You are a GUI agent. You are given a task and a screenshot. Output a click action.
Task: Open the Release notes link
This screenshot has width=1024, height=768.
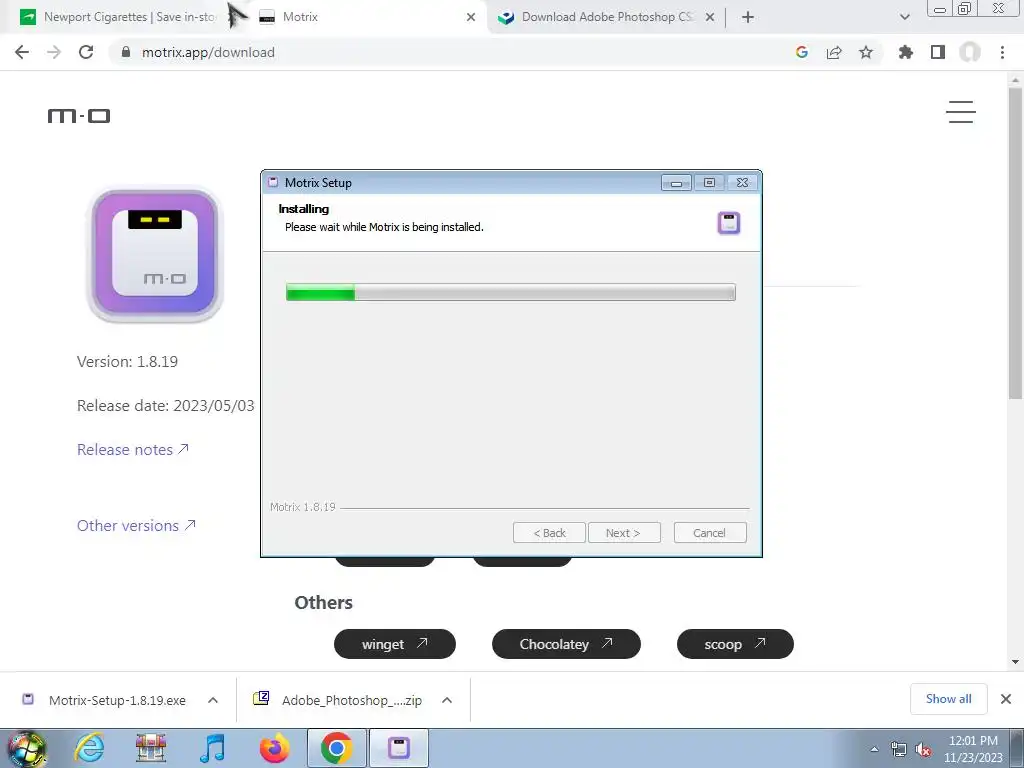tap(133, 449)
